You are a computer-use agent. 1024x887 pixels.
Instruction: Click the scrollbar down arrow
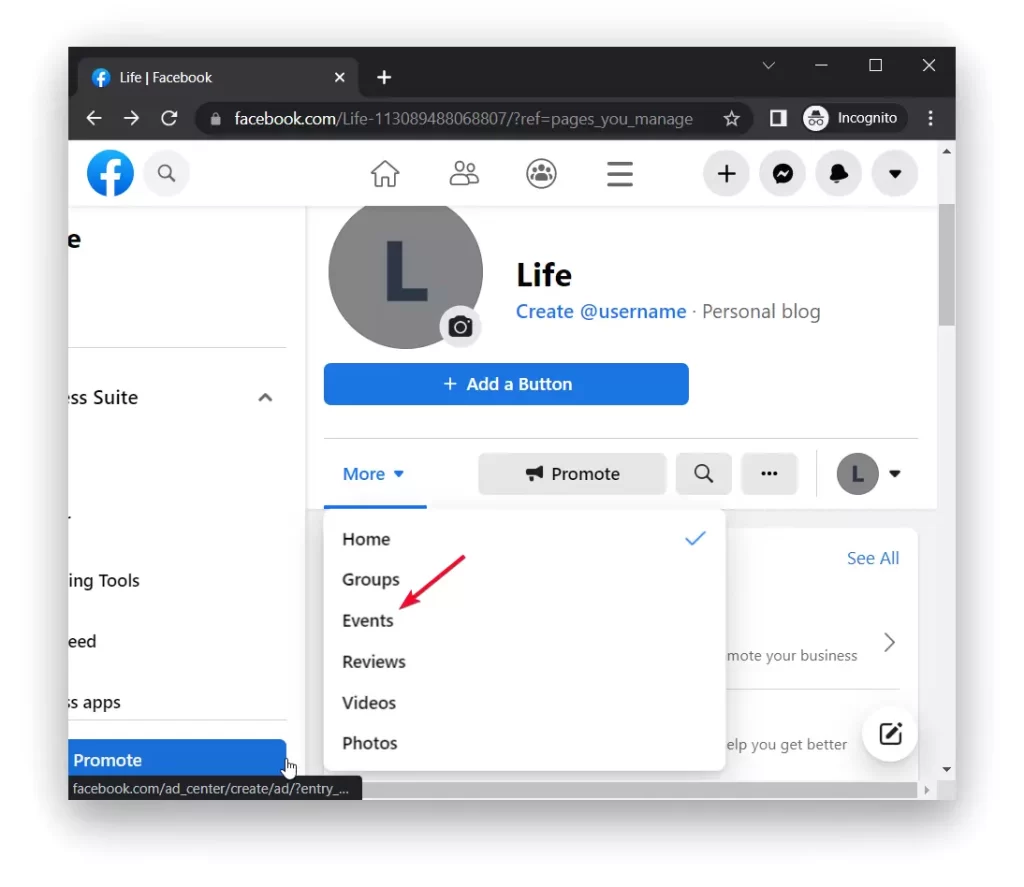tap(946, 769)
